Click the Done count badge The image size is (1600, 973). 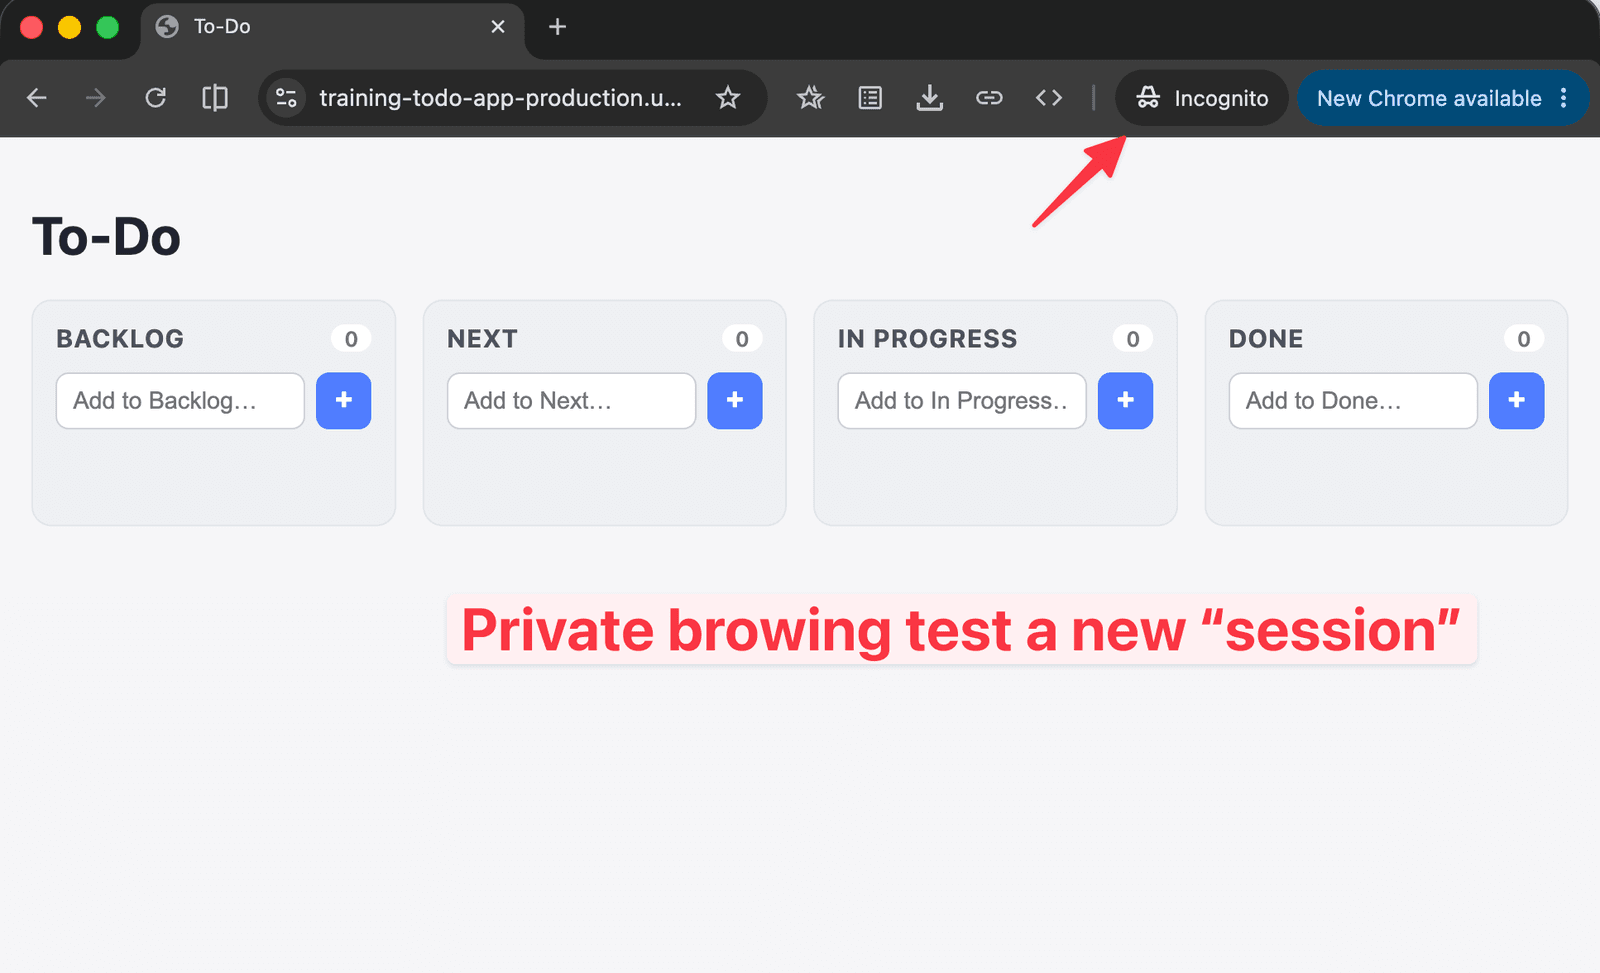coord(1524,339)
